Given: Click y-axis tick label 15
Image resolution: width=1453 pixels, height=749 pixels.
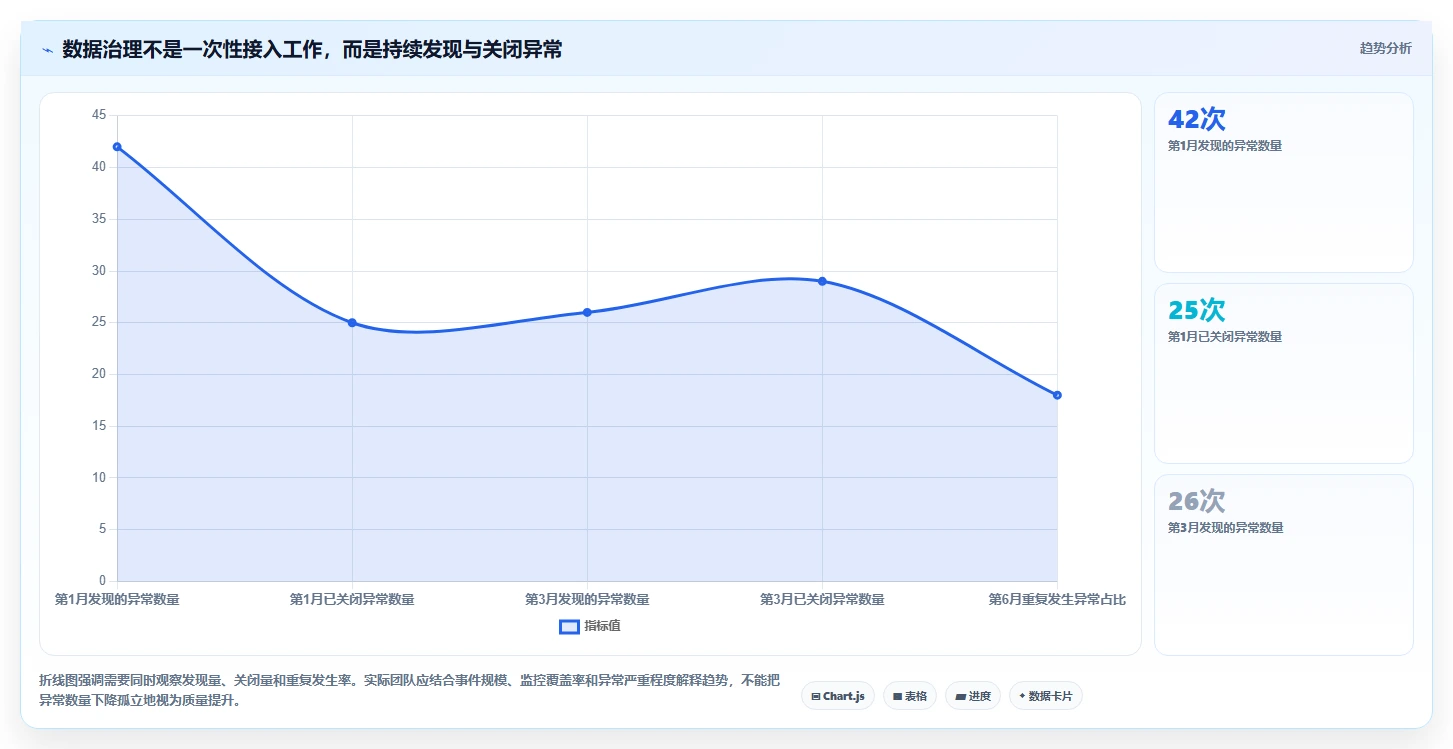Looking at the screenshot, I should tap(98, 426).
